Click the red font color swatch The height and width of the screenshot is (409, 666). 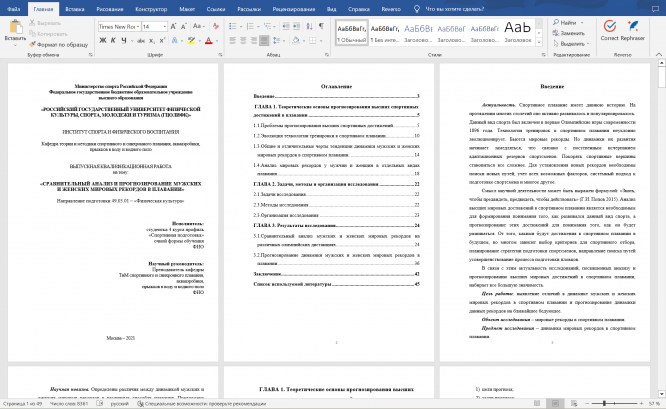(x=209, y=41)
